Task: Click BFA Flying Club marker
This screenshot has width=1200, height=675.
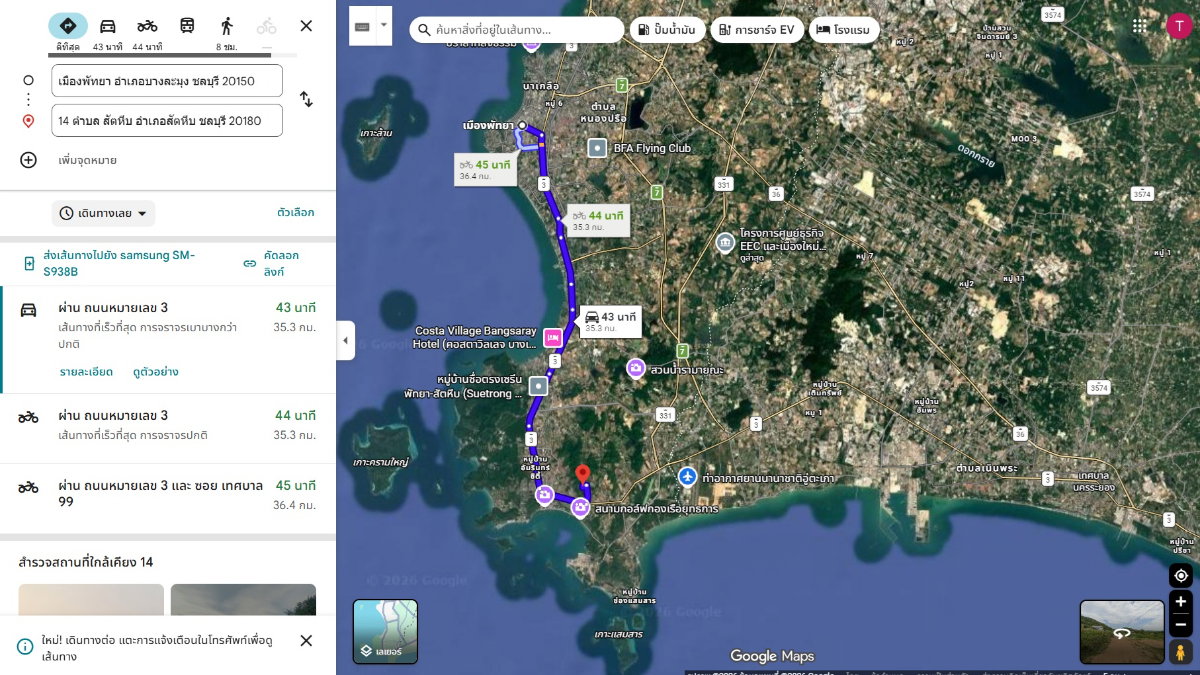Action: [x=597, y=148]
